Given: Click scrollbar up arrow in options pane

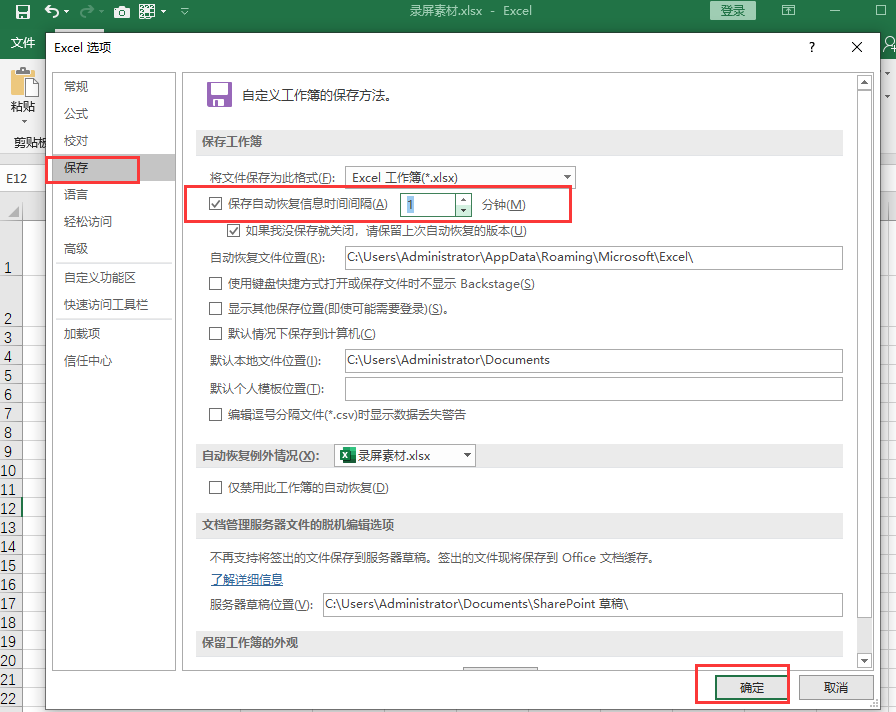Looking at the screenshot, I should click(x=865, y=82).
